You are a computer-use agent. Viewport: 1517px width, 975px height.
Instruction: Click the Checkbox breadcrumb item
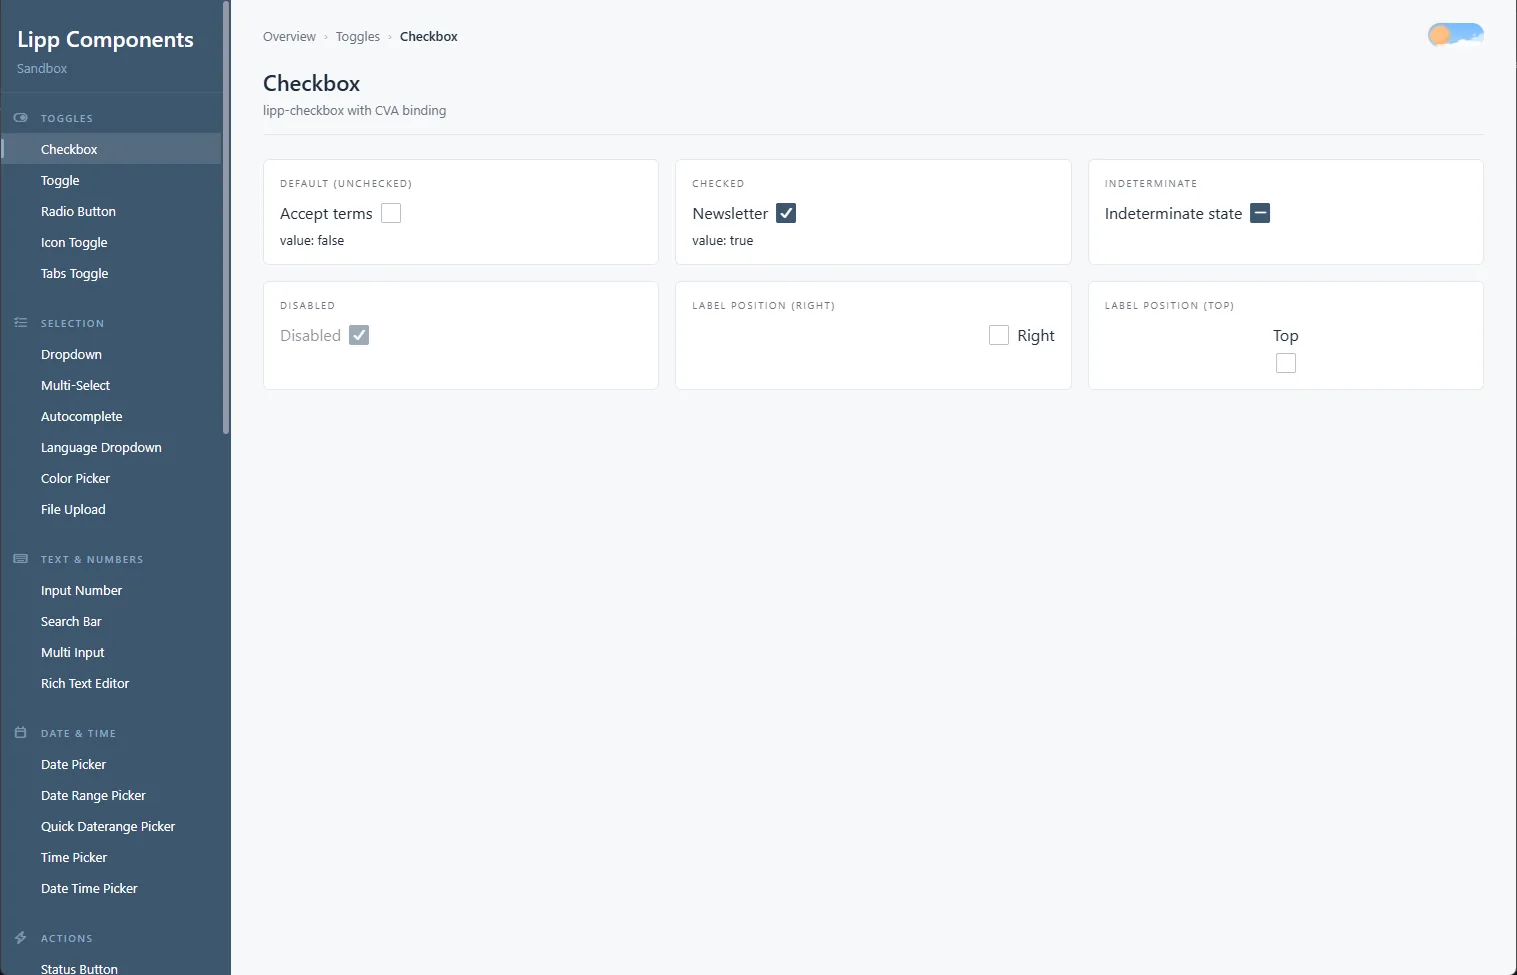[429, 37]
